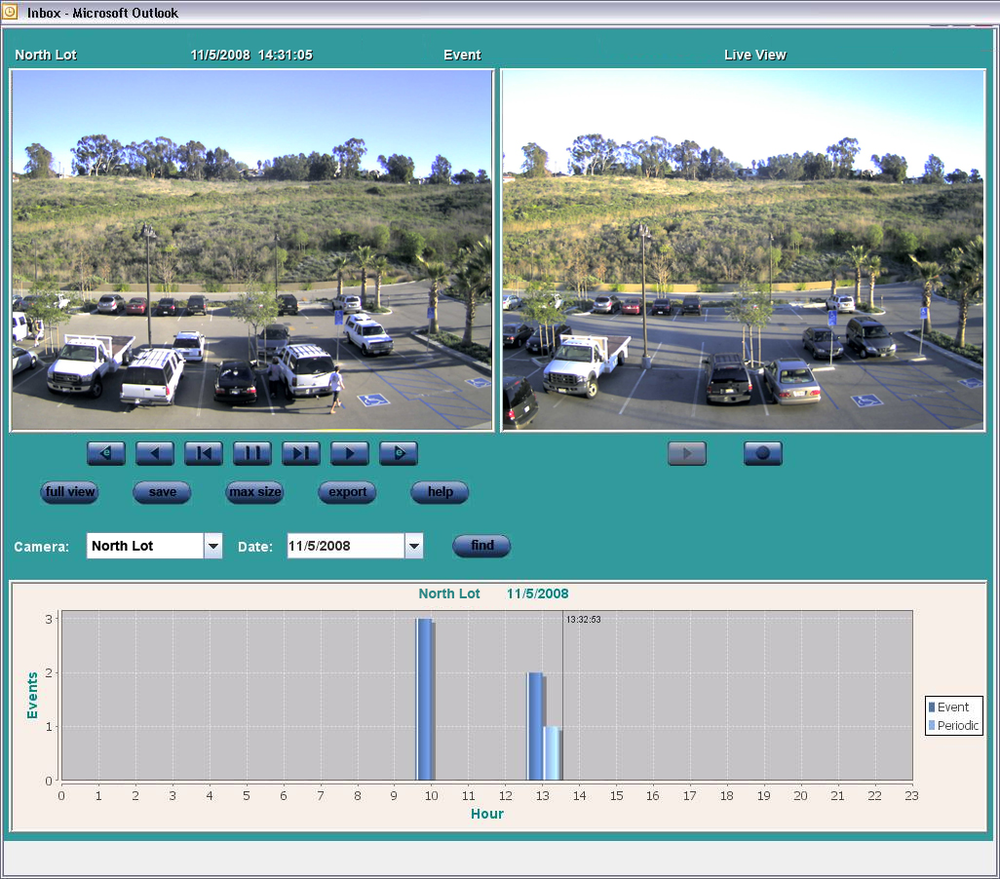
Task: Select the tall event bar near hour 10
Action: coord(425,700)
